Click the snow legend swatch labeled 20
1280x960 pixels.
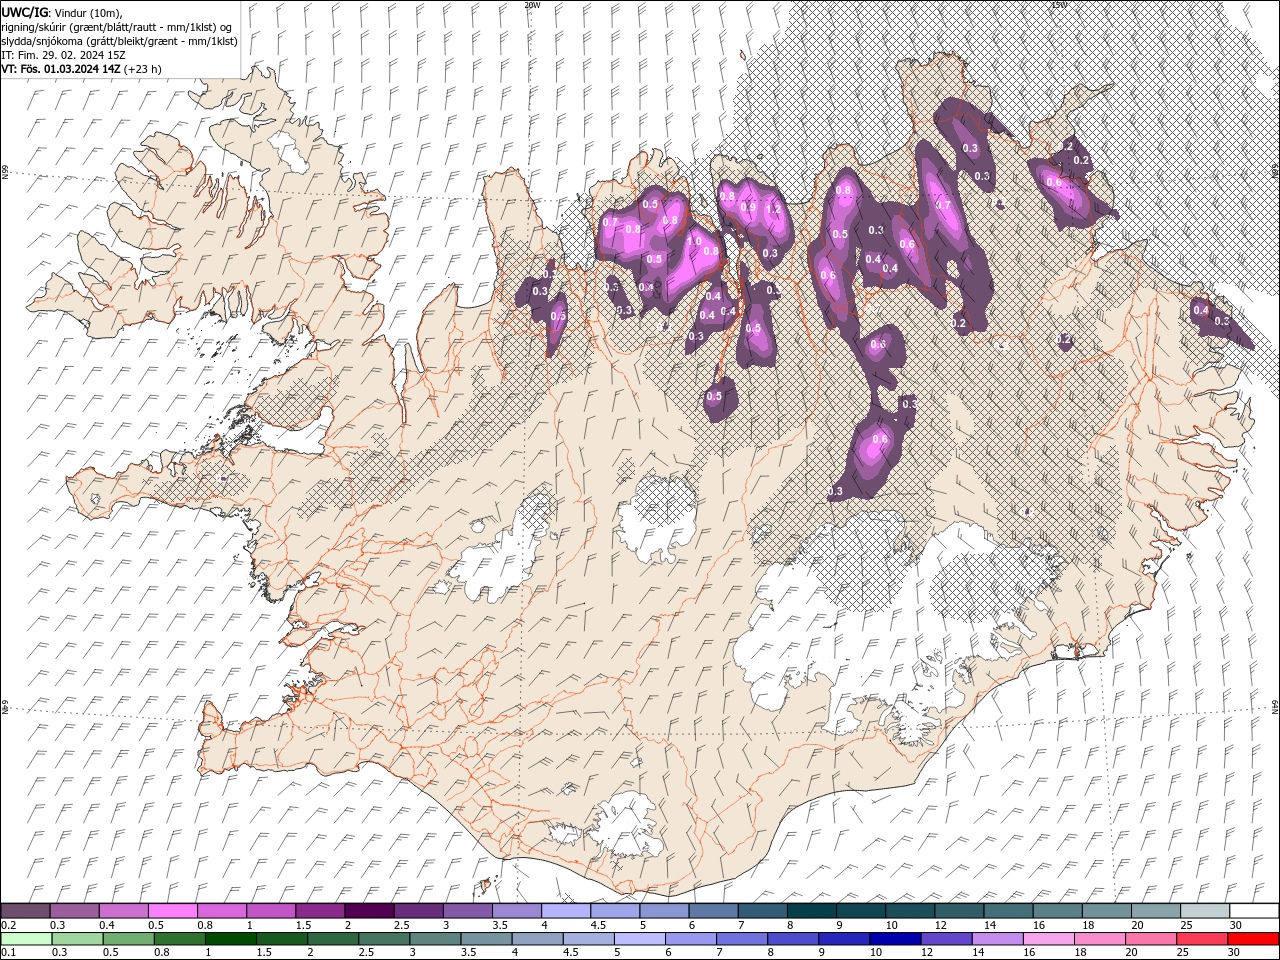1155,911
